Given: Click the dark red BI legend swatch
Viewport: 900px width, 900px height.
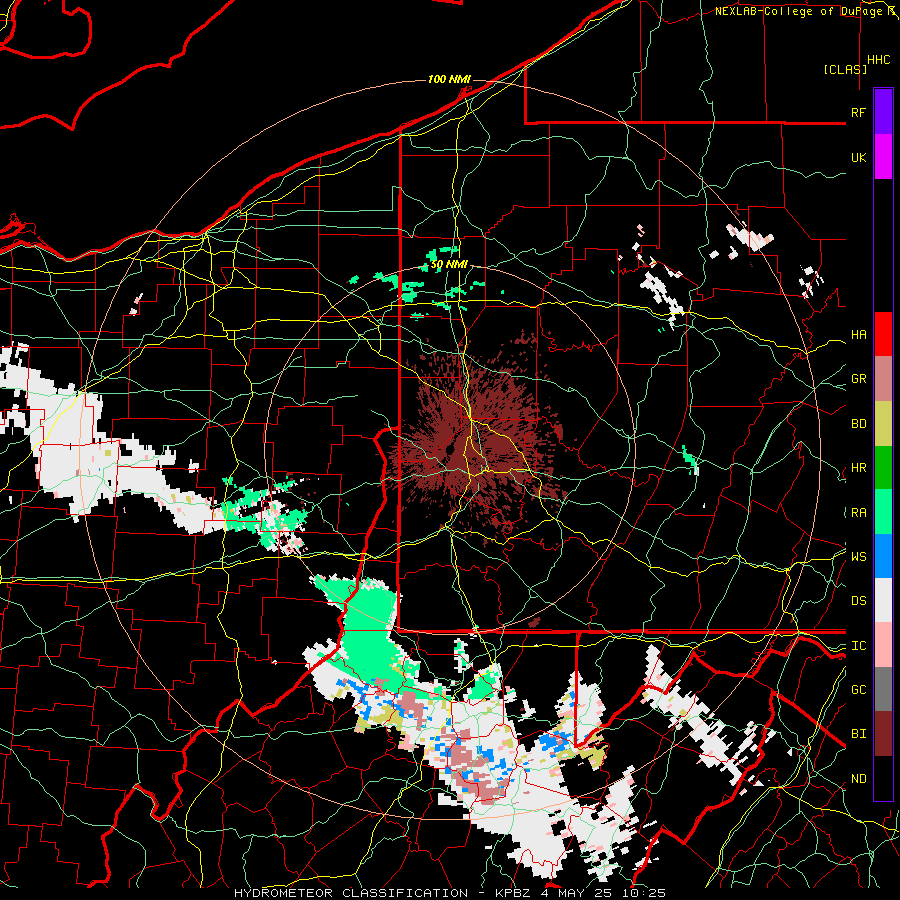Looking at the screenshot, I should click(x=883, y=734).
